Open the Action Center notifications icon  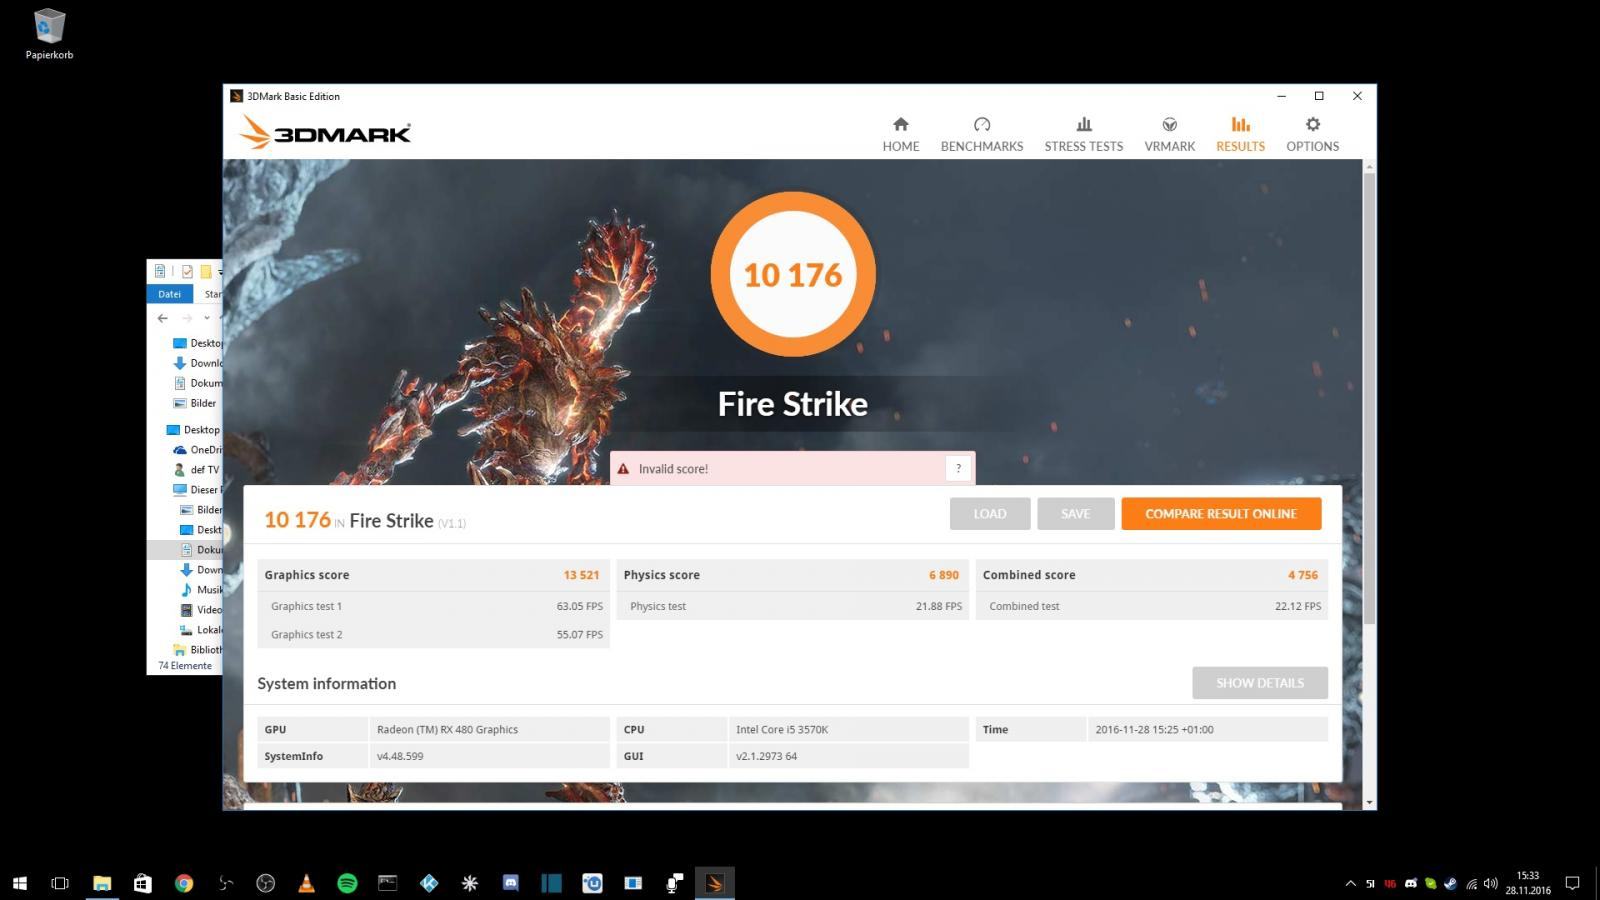(x=1572, y=883)
